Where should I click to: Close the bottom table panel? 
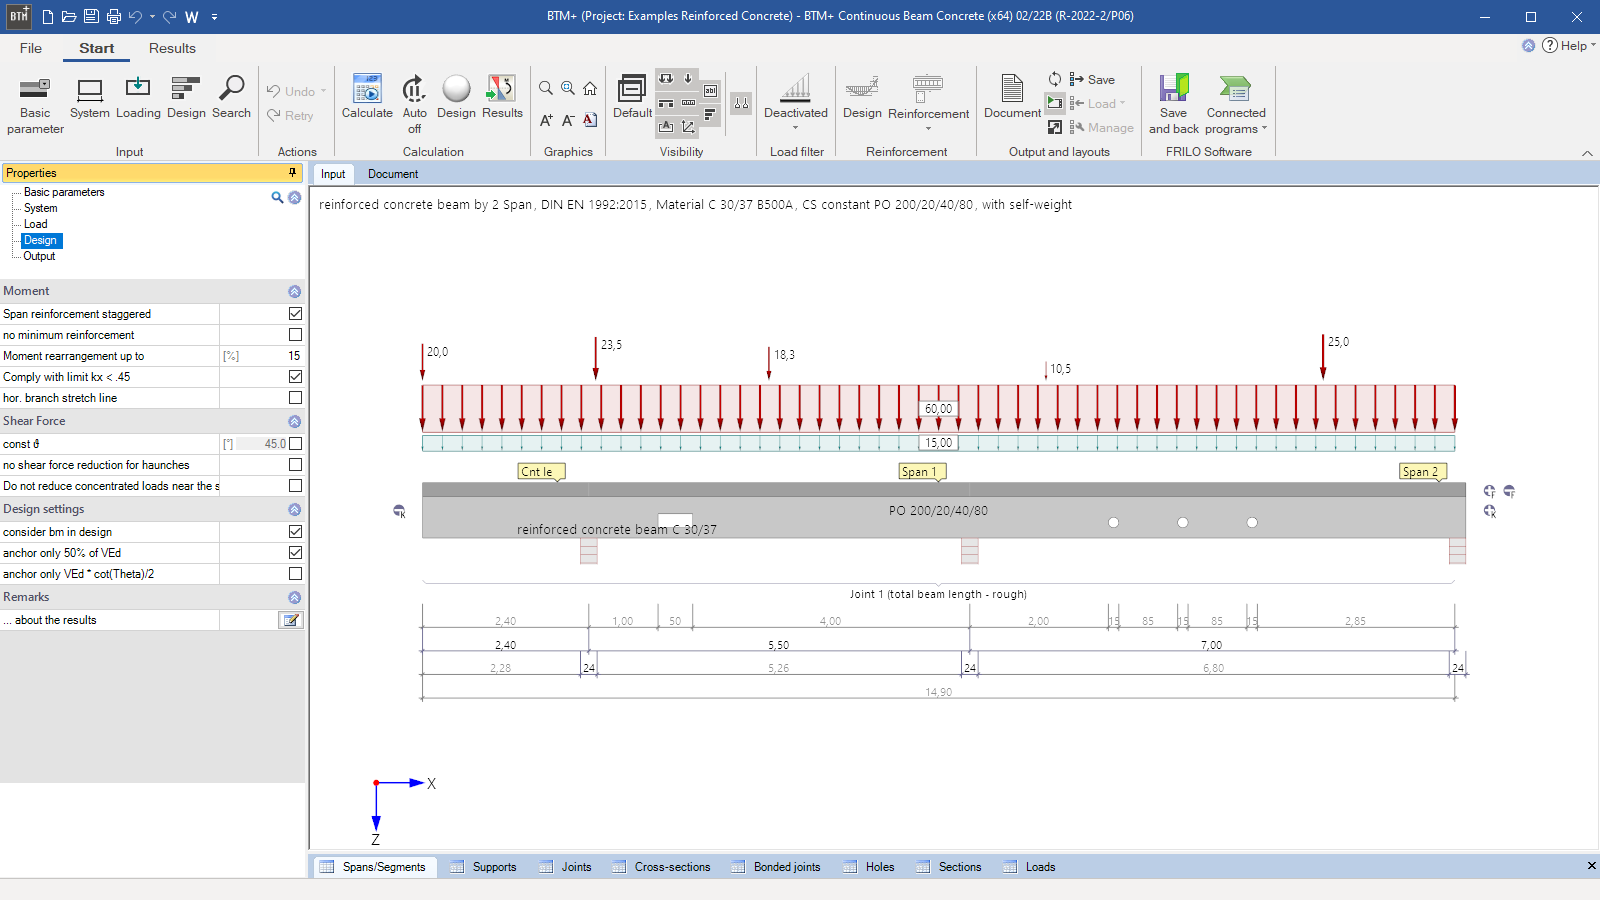click(x=1591, y=866)
